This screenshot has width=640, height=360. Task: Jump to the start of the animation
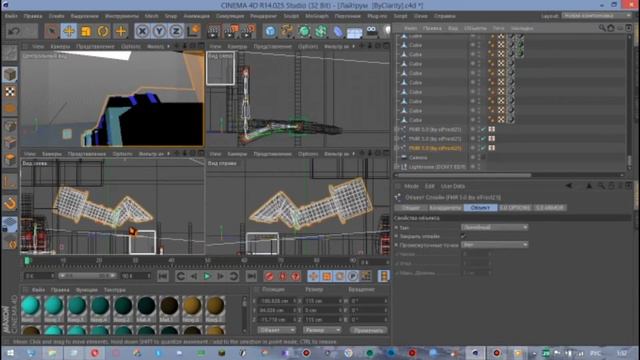(163, 276)
